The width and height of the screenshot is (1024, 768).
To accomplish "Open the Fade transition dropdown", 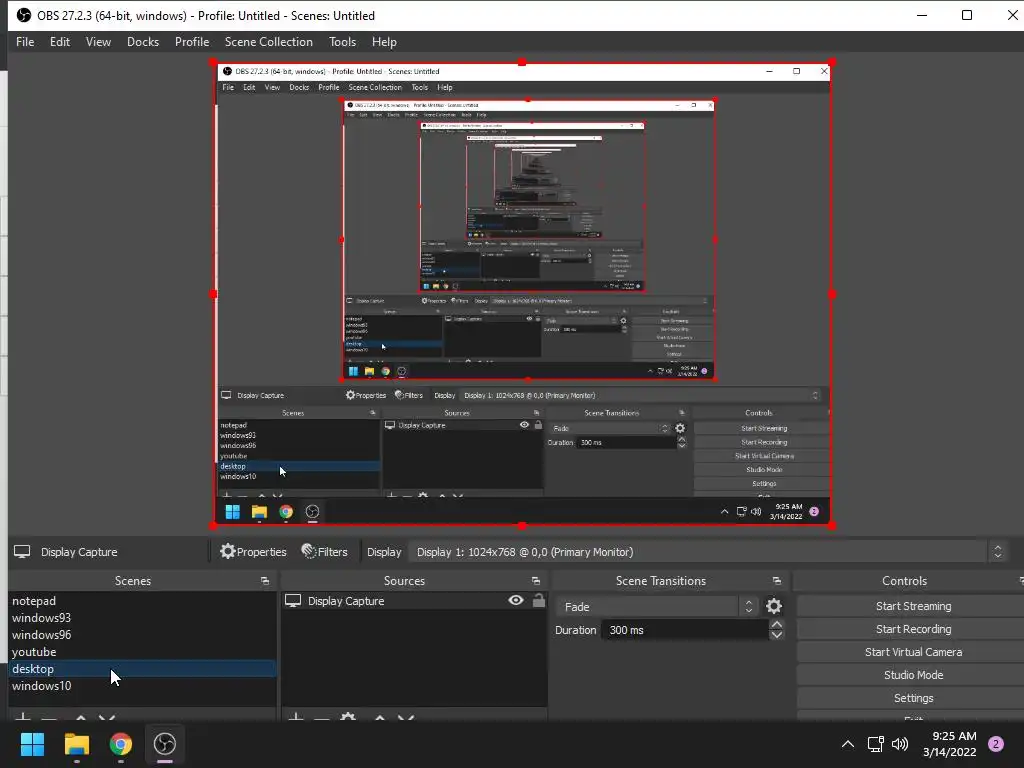I will click(x=657, y=607).
